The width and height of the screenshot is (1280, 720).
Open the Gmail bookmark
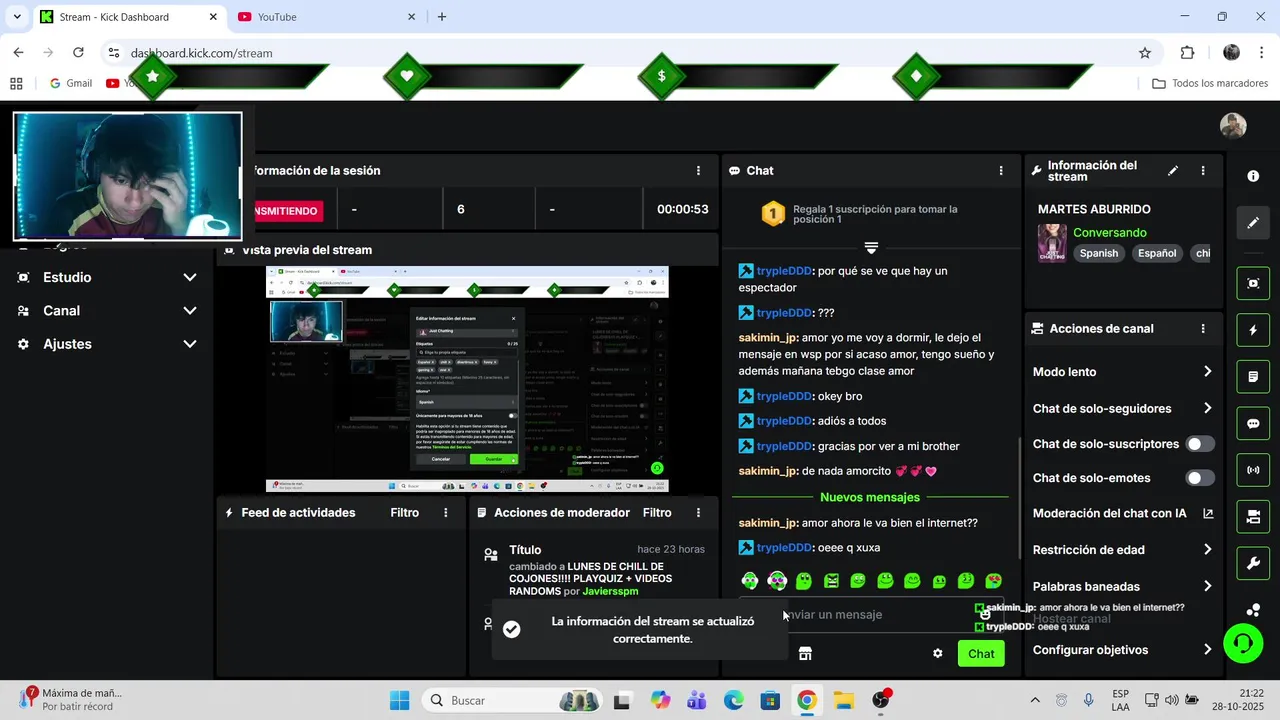tap(70, 83)
